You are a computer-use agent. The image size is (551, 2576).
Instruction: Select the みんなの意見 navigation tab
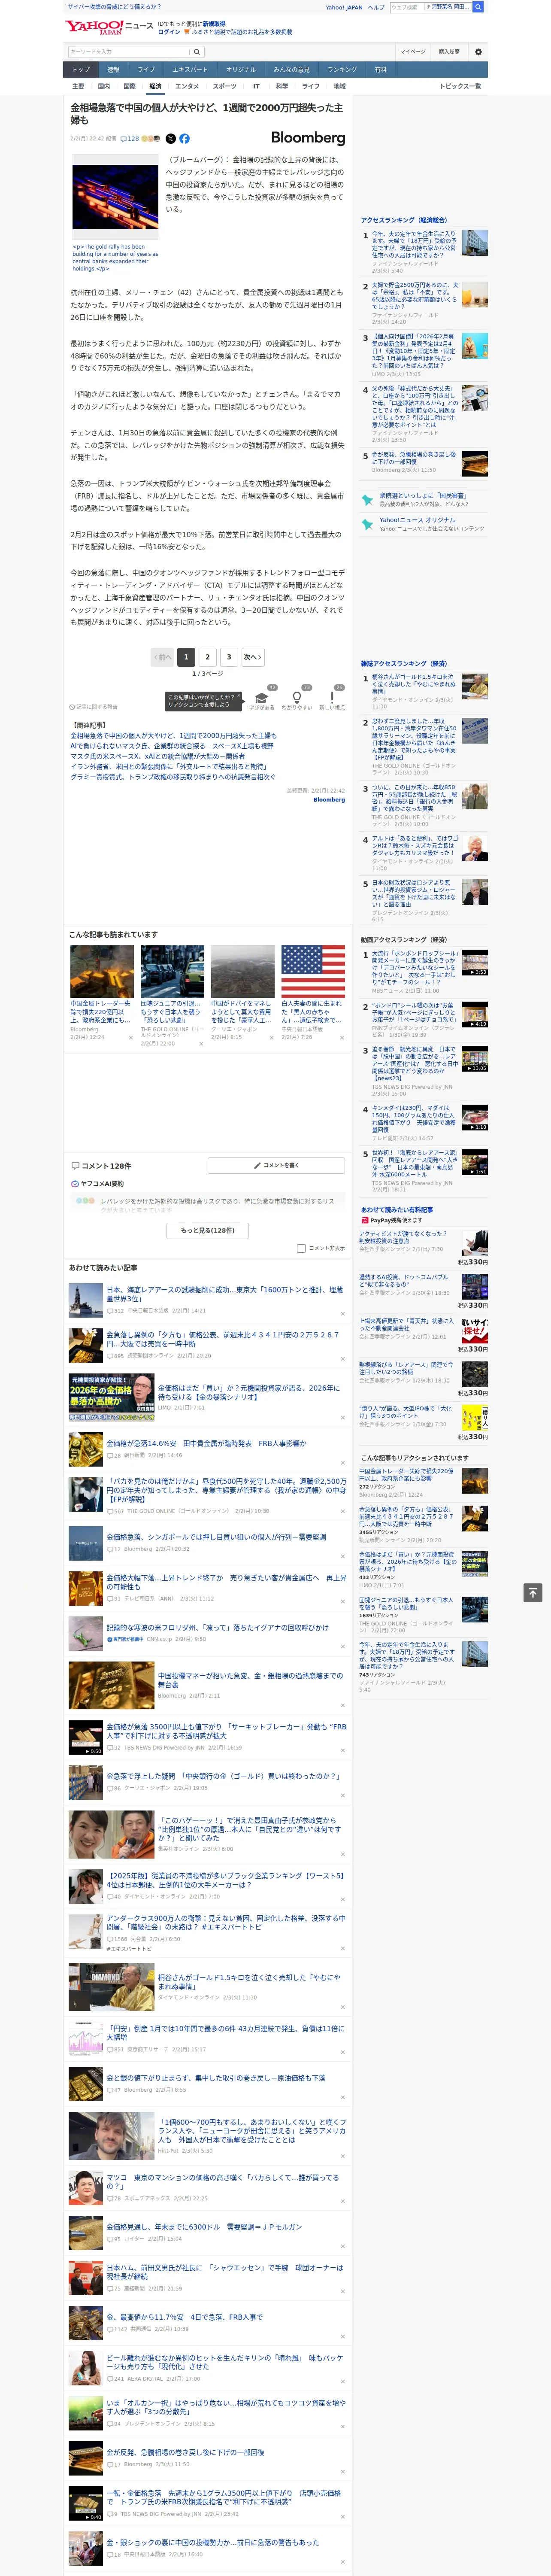pos(291,70)
